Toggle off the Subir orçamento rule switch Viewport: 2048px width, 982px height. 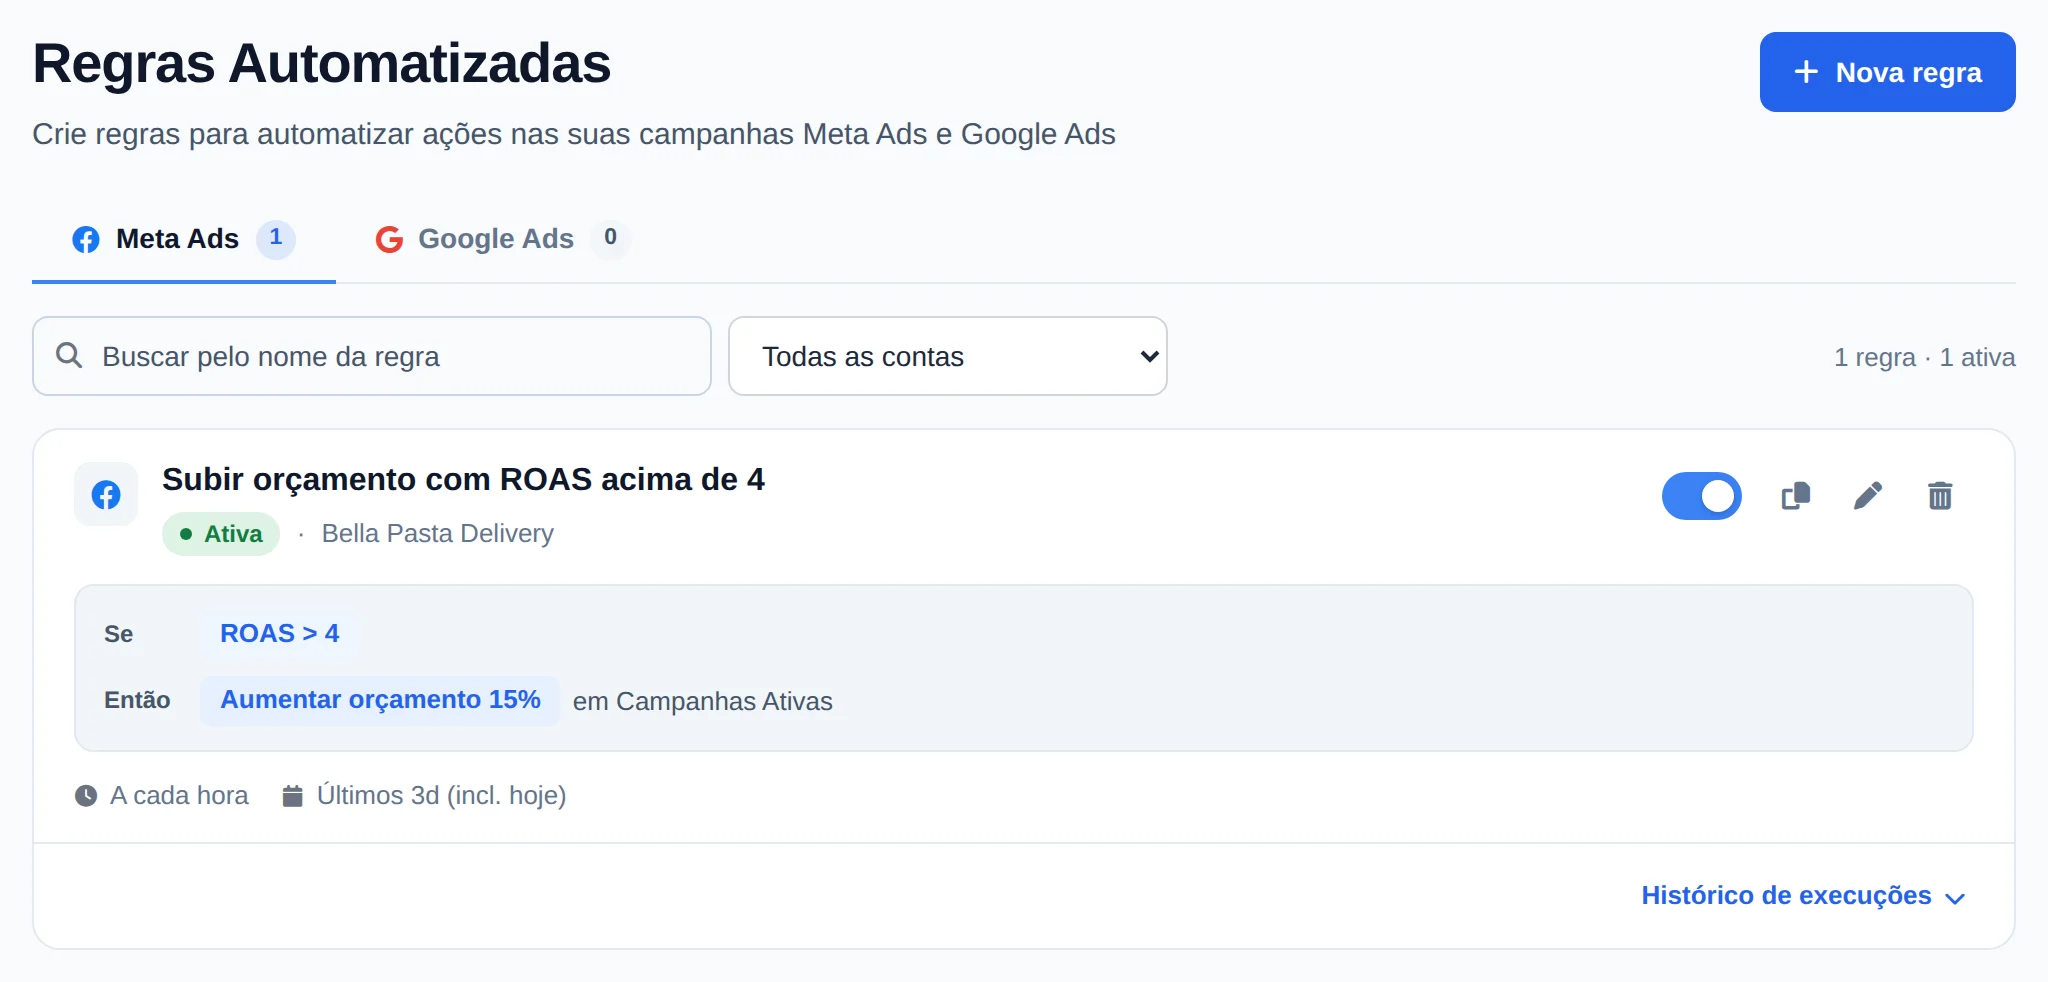coord(1702,496)
